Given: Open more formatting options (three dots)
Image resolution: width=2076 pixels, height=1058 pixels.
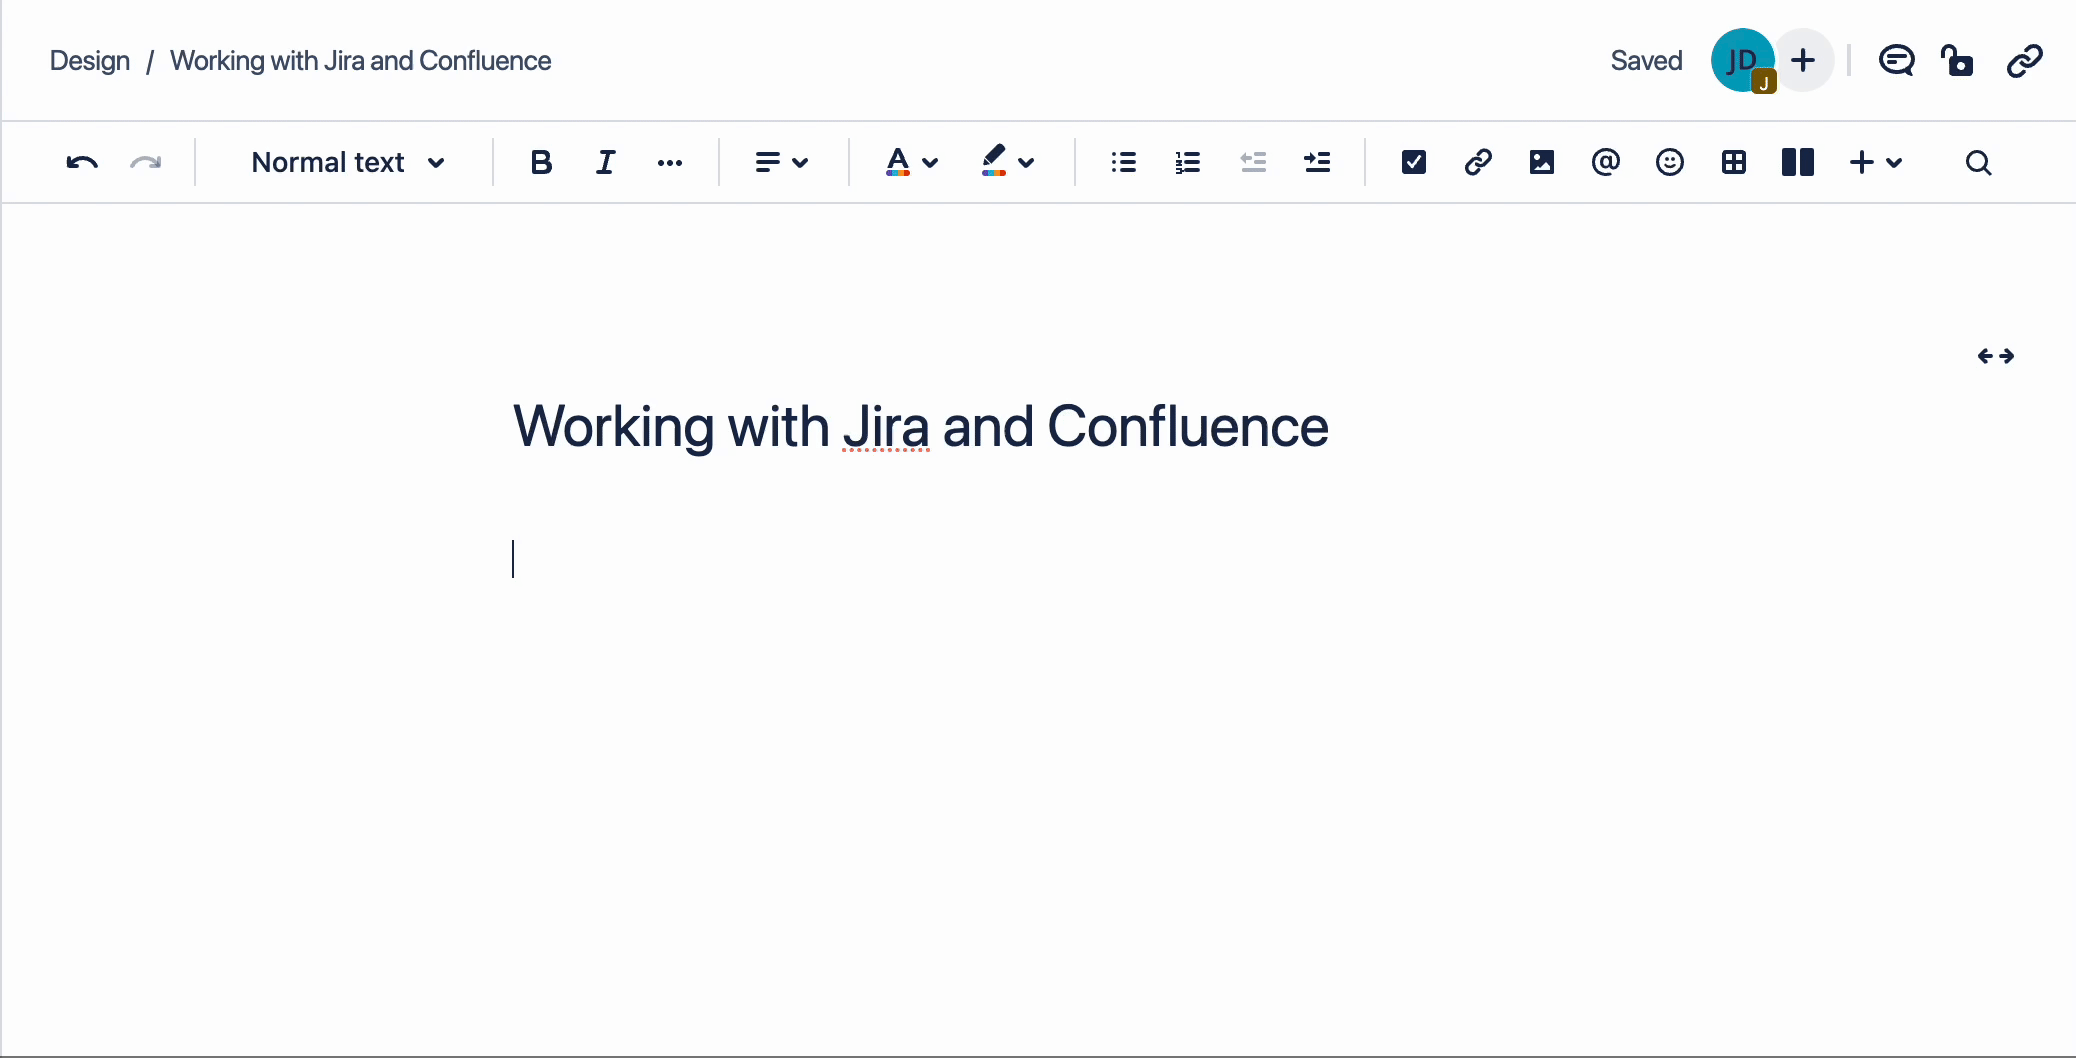Looking at the screenshot, I should (x=670, y=162).
